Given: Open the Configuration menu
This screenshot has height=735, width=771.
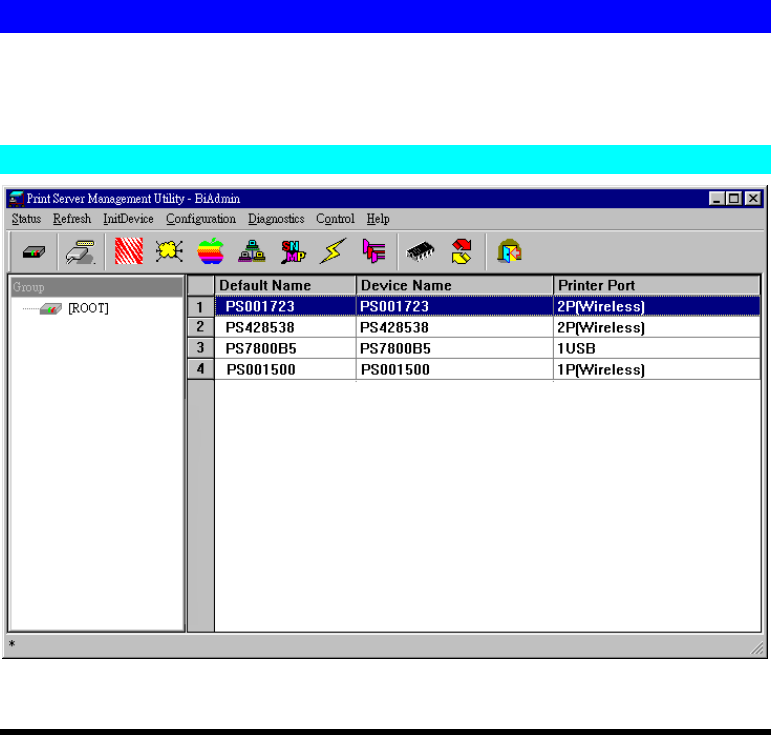Looking at the screenshot, I should point(201,219).
